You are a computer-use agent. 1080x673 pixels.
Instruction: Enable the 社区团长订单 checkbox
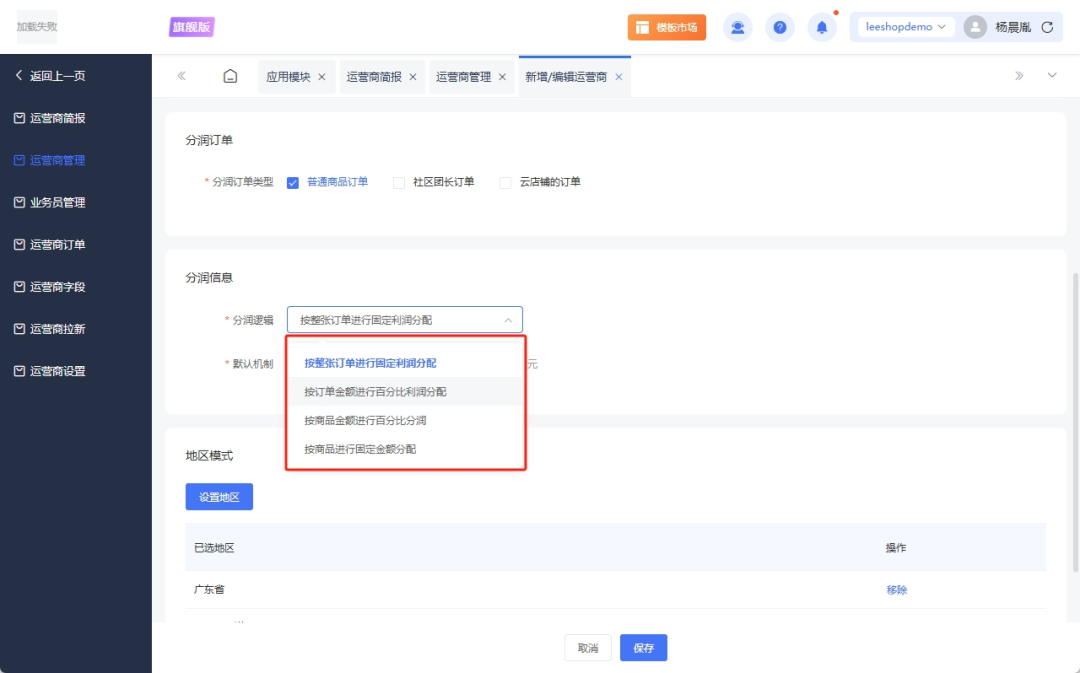(x=399, y=183)
